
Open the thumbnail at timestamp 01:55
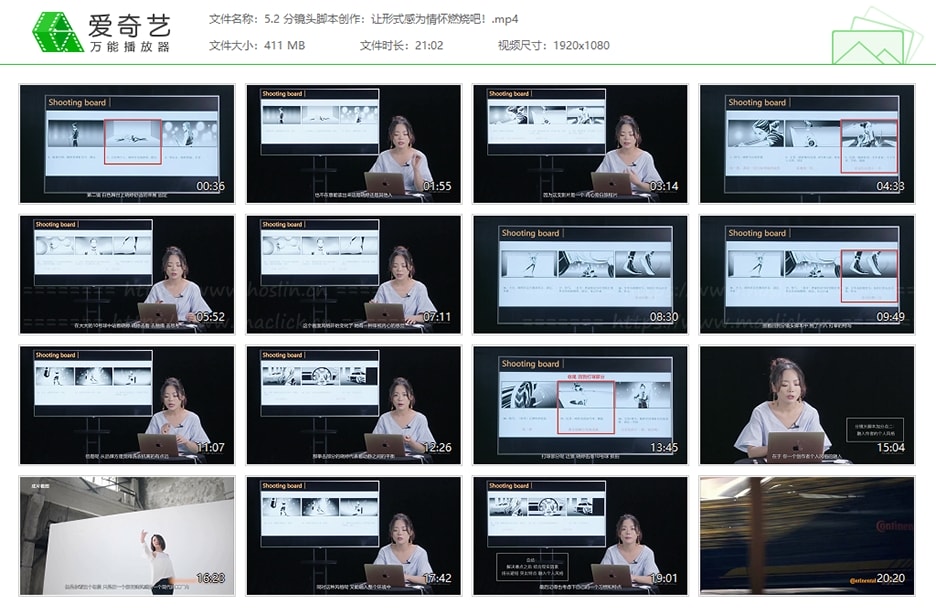coord(353,144)
